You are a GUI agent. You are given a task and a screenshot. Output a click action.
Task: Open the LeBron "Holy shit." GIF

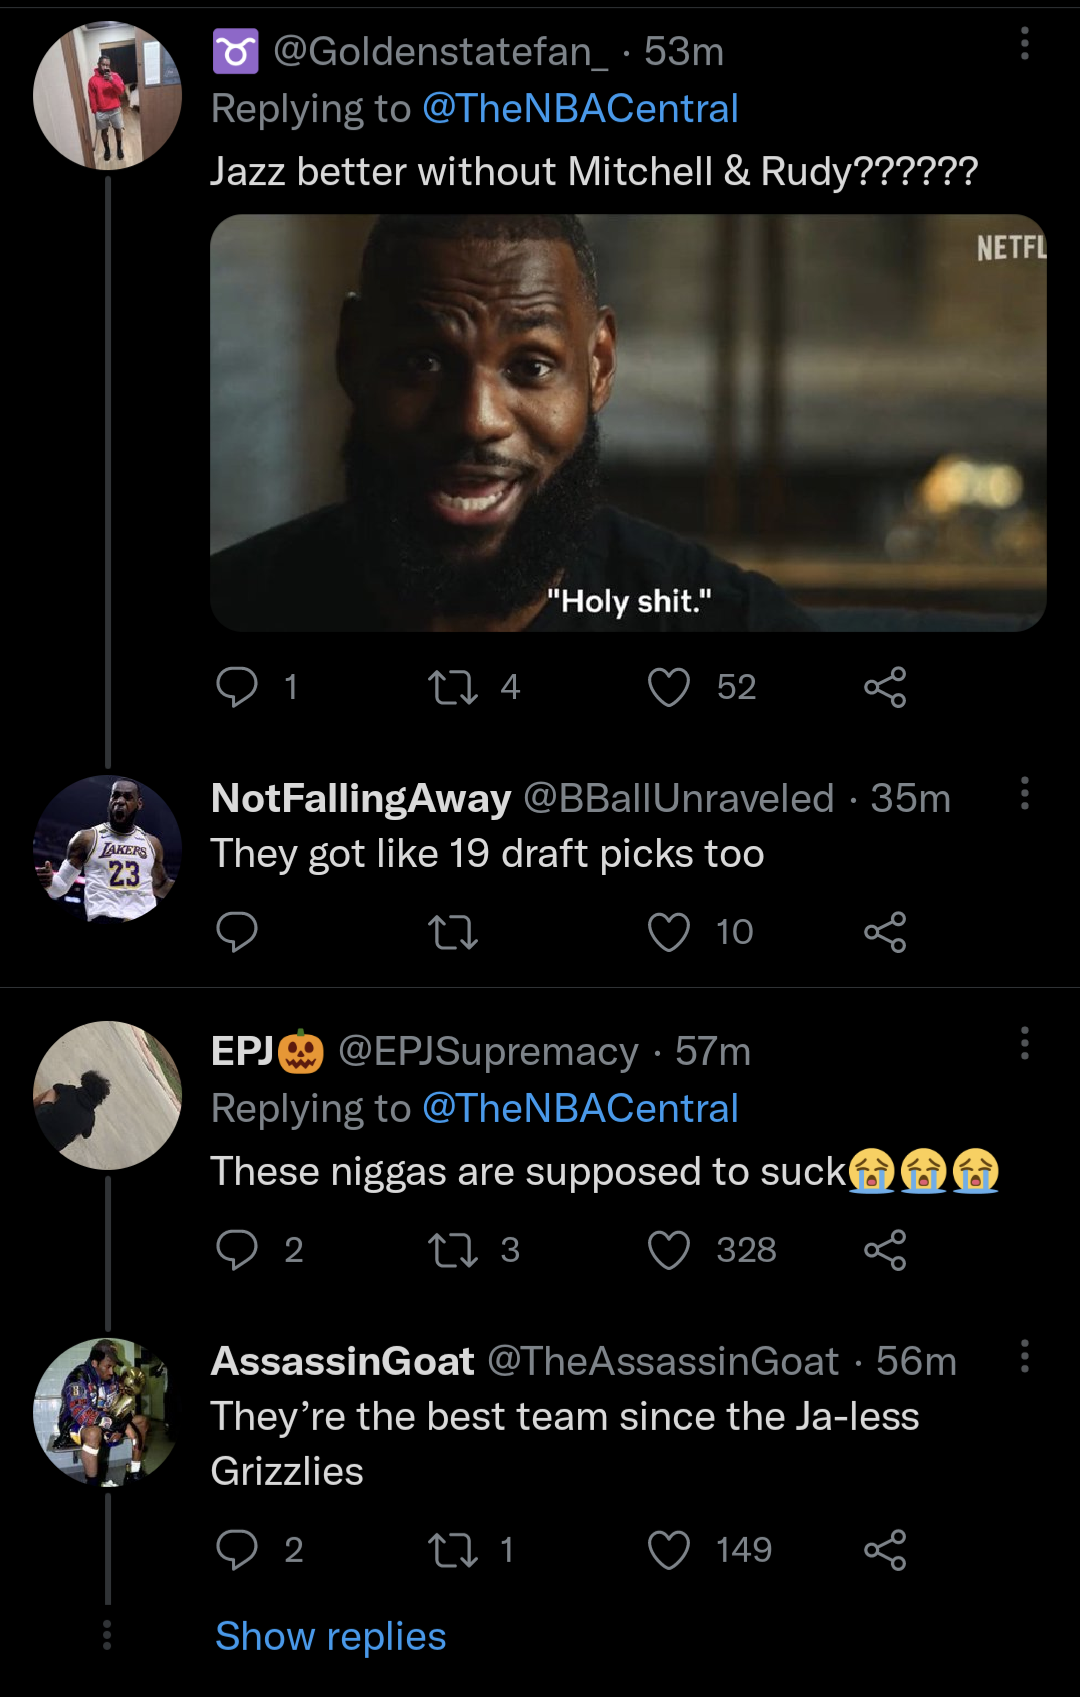click(x=628, y=423)
